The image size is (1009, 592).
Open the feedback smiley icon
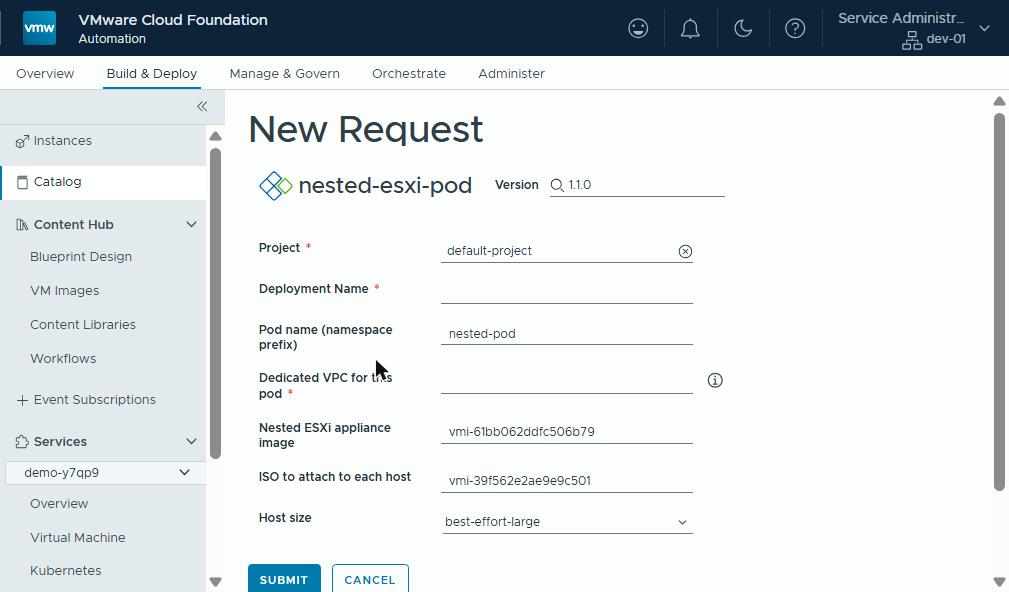(x=638, y=28)
